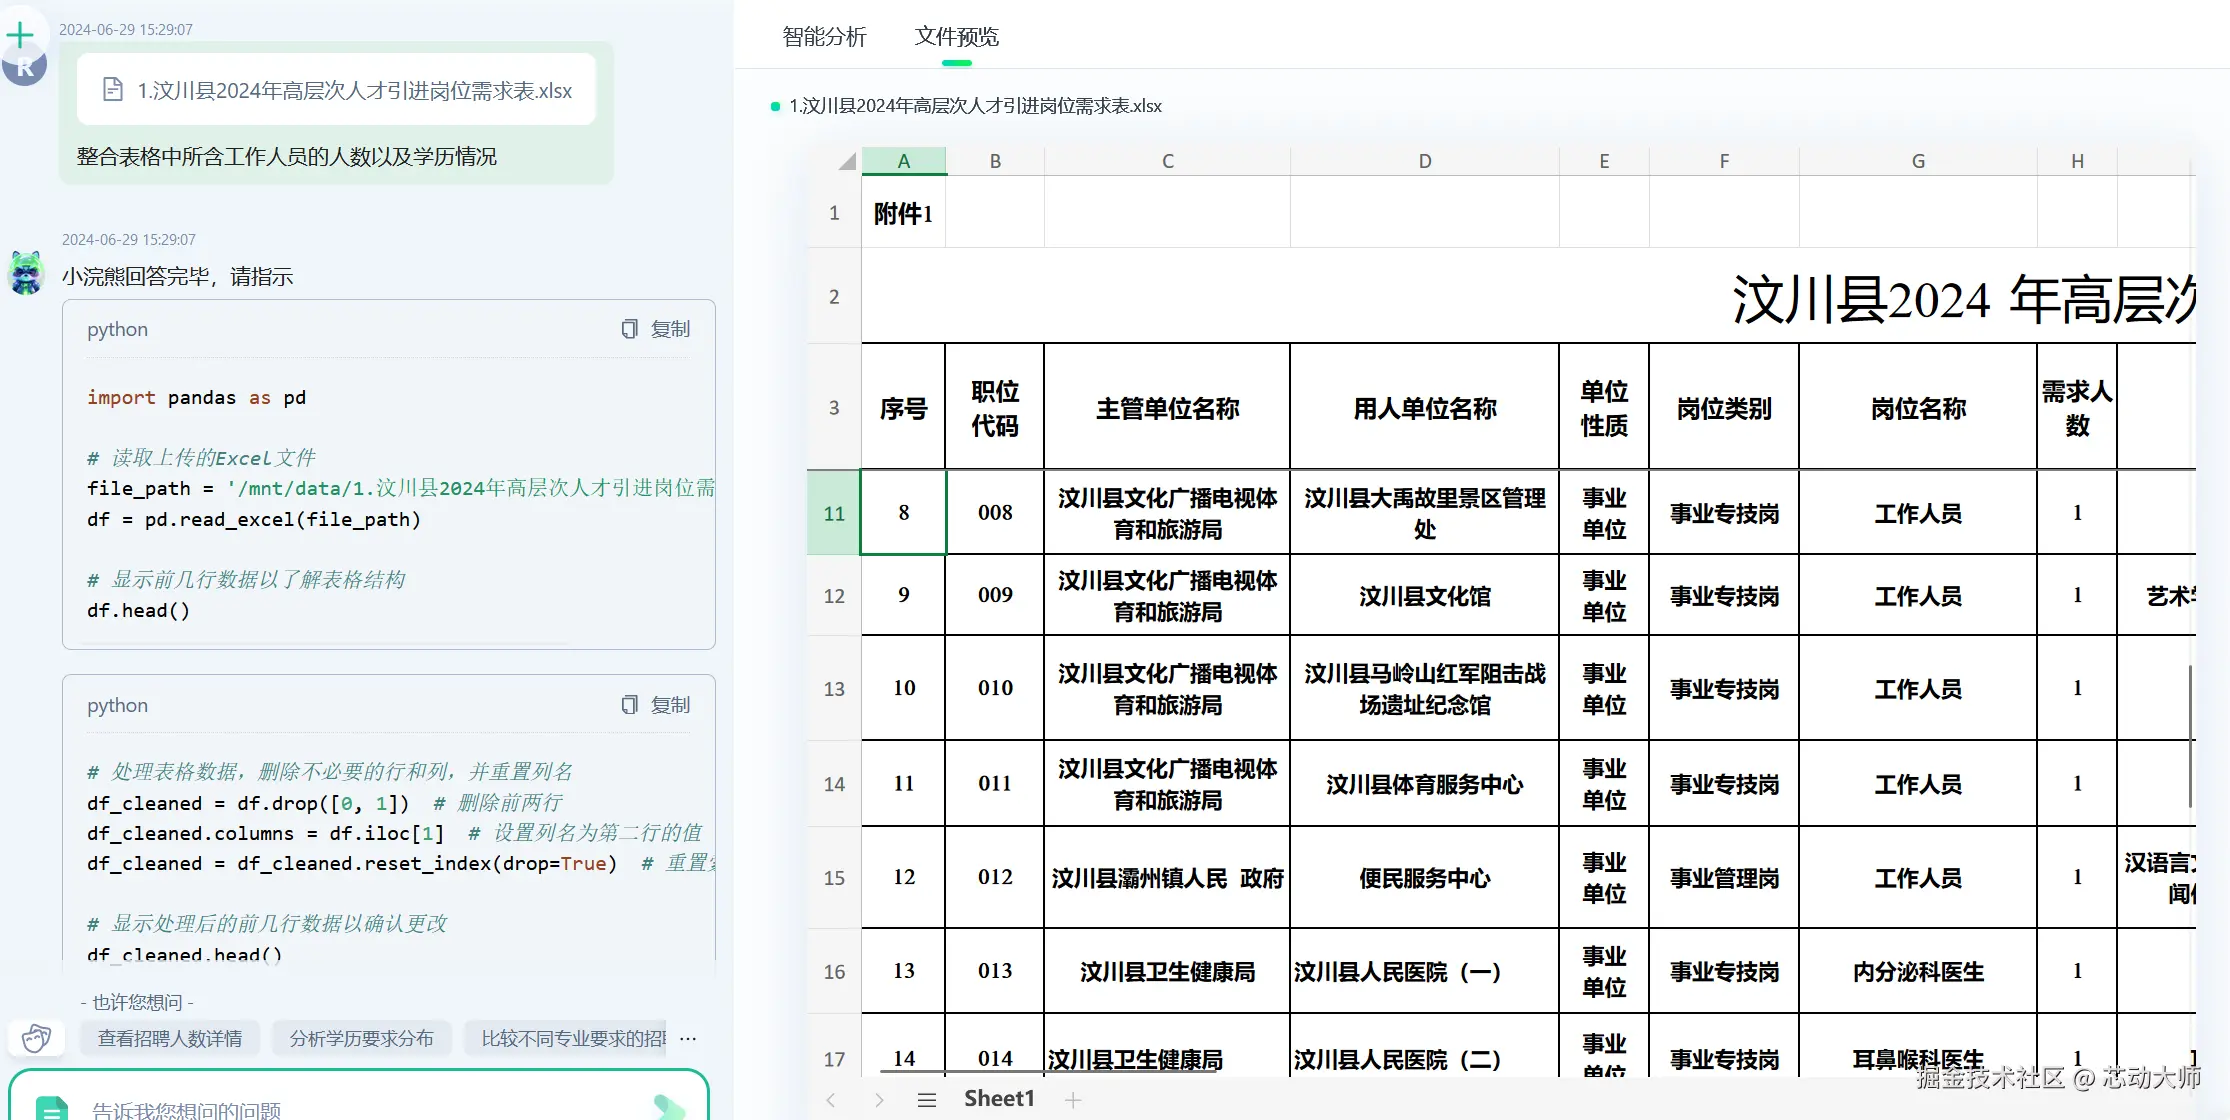Screen dimensions: 2230x1120
Task: Switch to the 智能分析 tab
Action: click(x=824, y=37)
